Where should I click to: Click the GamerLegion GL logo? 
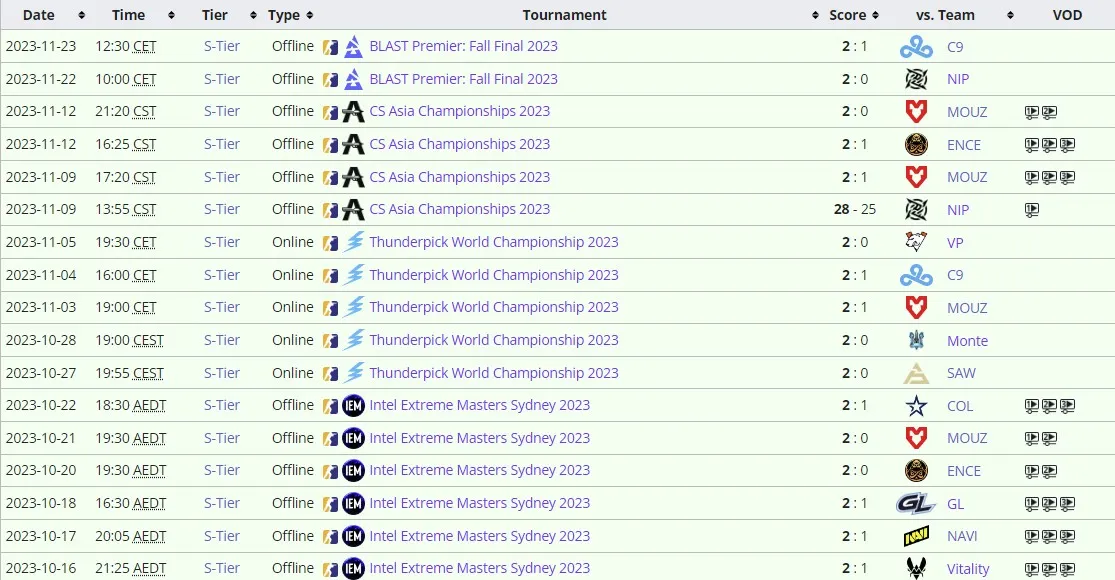coord(915,503)
